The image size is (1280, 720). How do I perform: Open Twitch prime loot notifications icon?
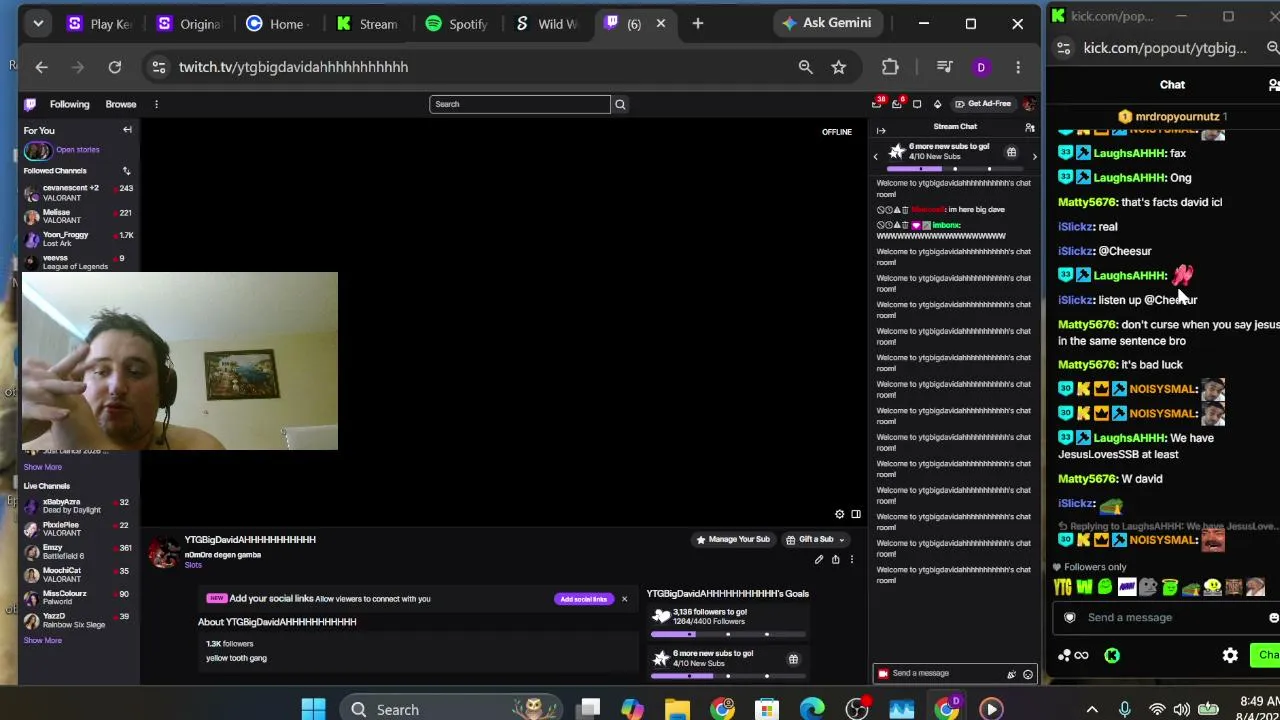pyautogui.click(x=878, y=104)
